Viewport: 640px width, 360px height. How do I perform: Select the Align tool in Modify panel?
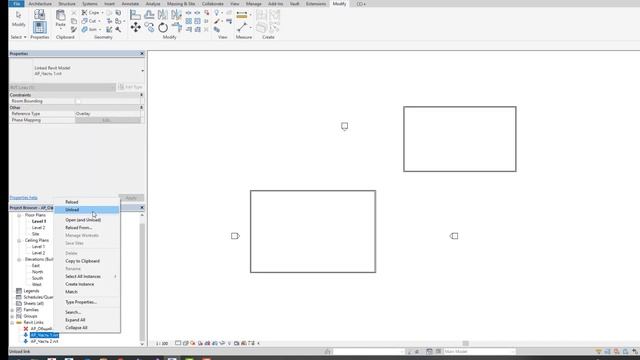(x=135, y=15)
